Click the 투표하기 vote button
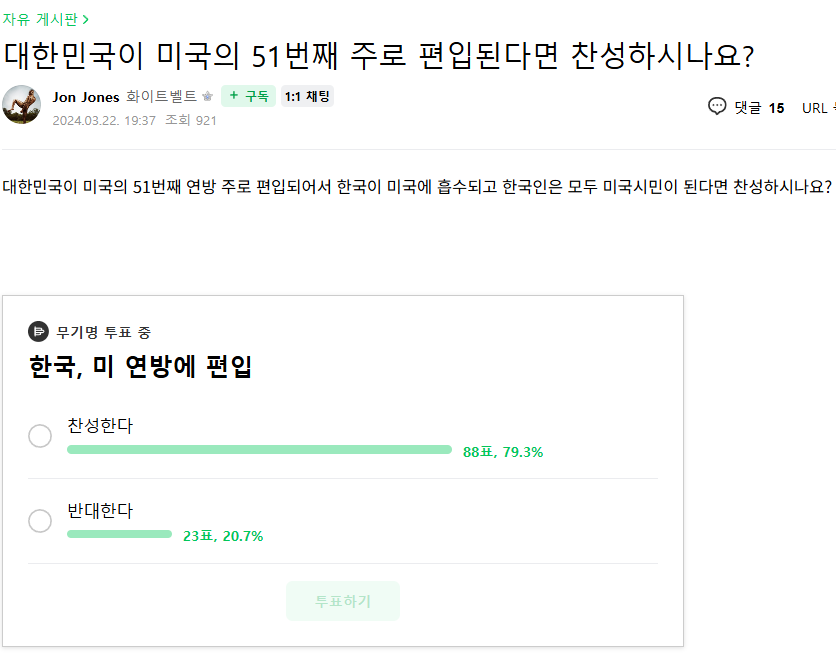The width and height of the screenshot is (836, 662). tap(343, 600)
